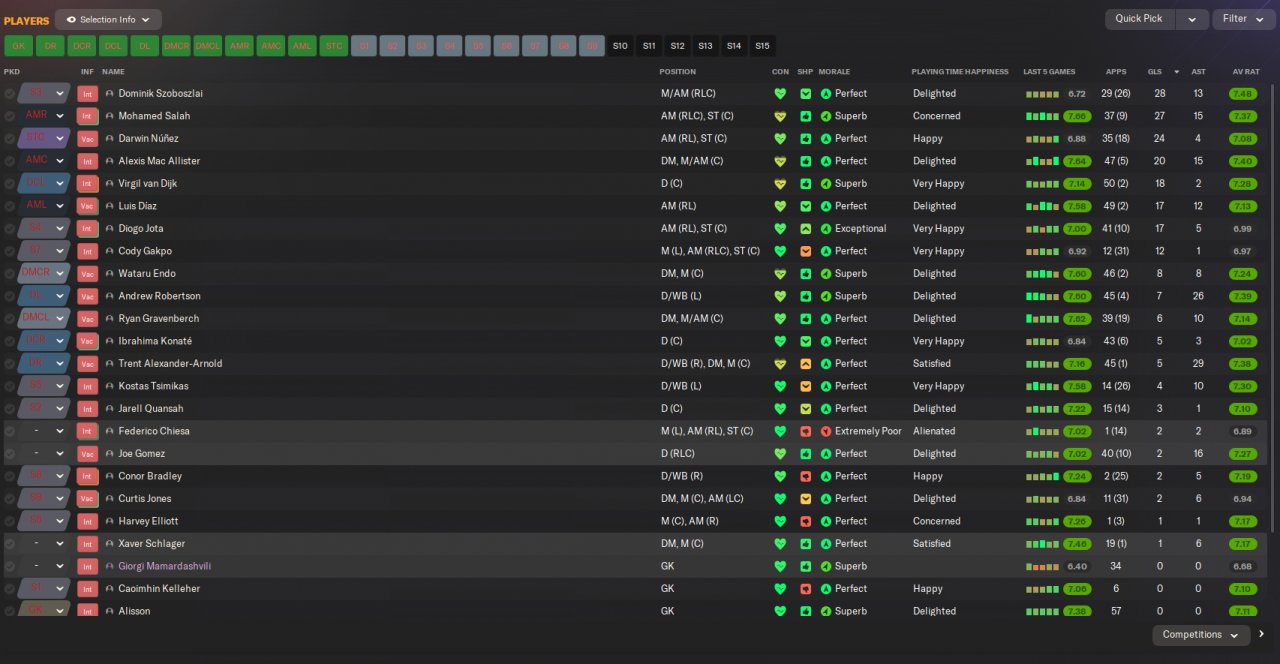Viewport: 1280px width, 664px height.
Task: Click the red Extremely Poor morale icon for Chiesa
Action: coord(826,431)
